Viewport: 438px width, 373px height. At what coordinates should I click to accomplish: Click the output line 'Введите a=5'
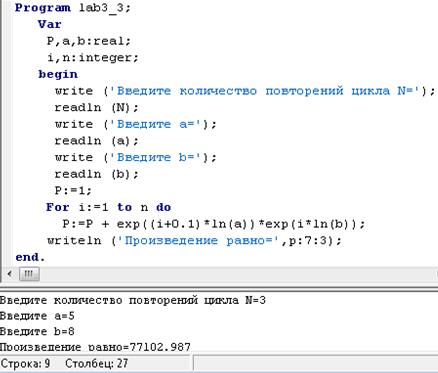(37, 316)
